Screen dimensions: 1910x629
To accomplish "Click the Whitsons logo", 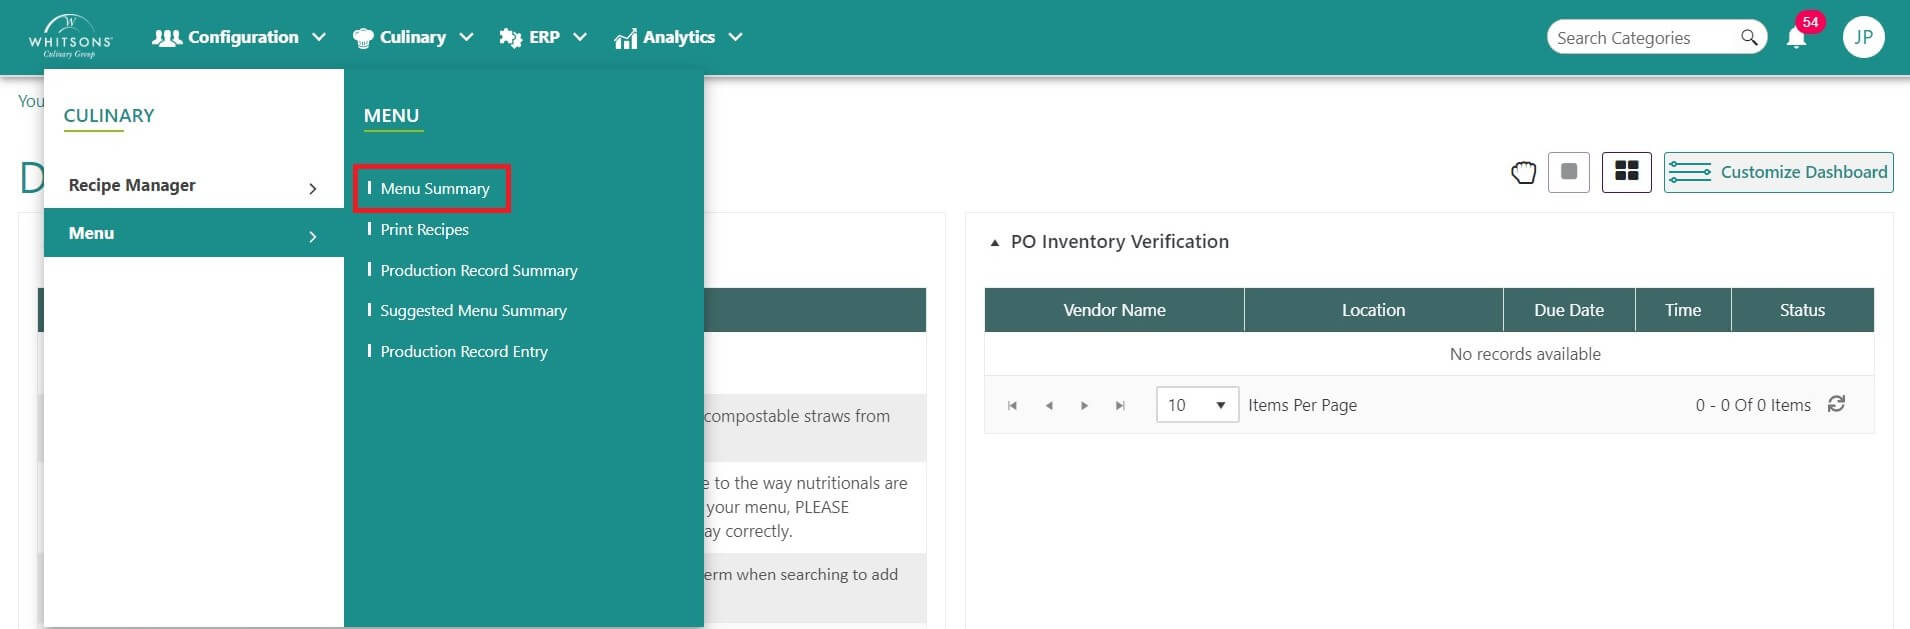I will pyautogui.click(x=70, y=37).
